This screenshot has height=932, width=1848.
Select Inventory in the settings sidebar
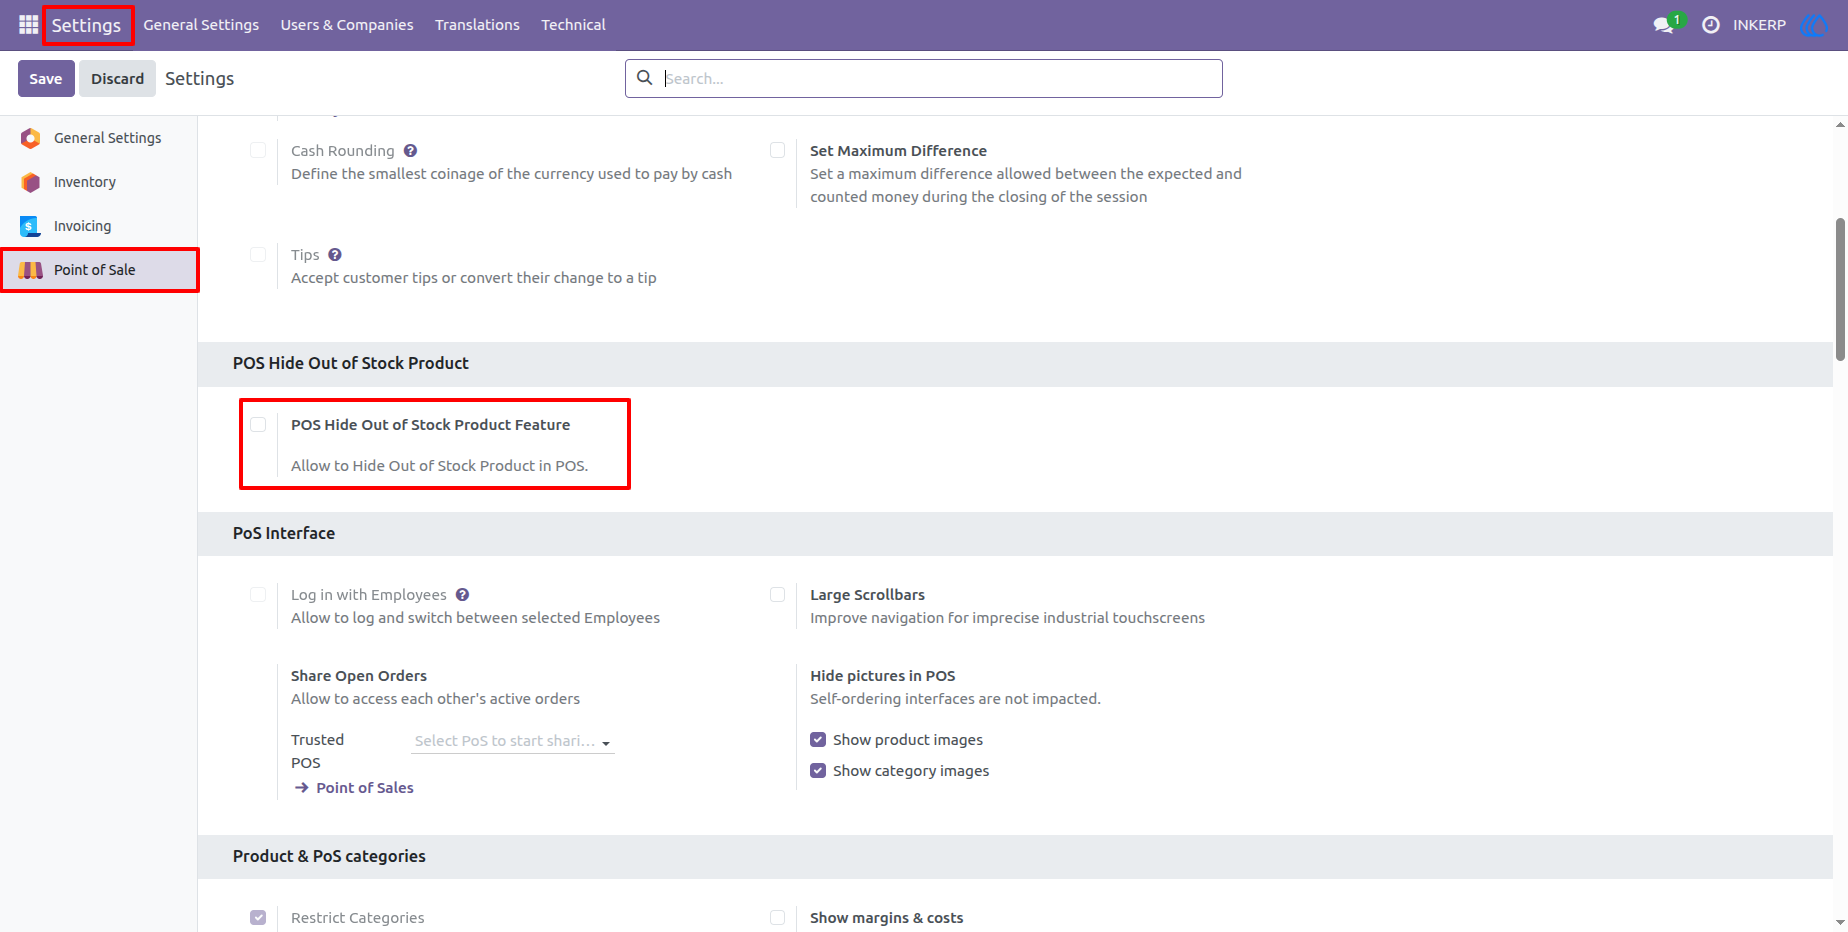pos(98,182)
